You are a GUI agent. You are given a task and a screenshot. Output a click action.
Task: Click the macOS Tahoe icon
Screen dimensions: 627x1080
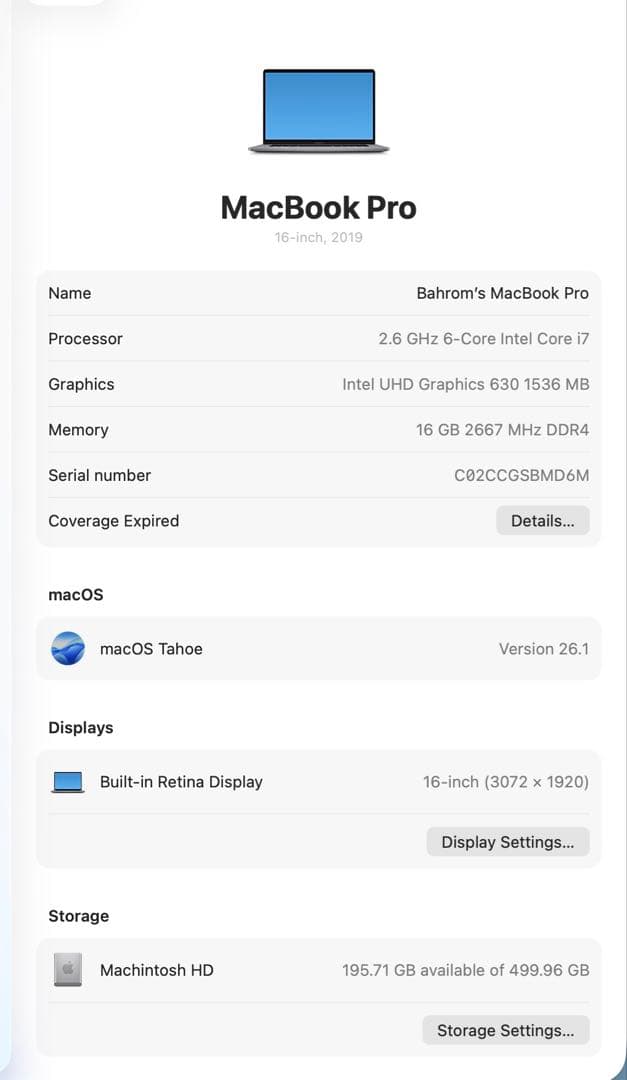pyautogui.click(x=66, y=648)
